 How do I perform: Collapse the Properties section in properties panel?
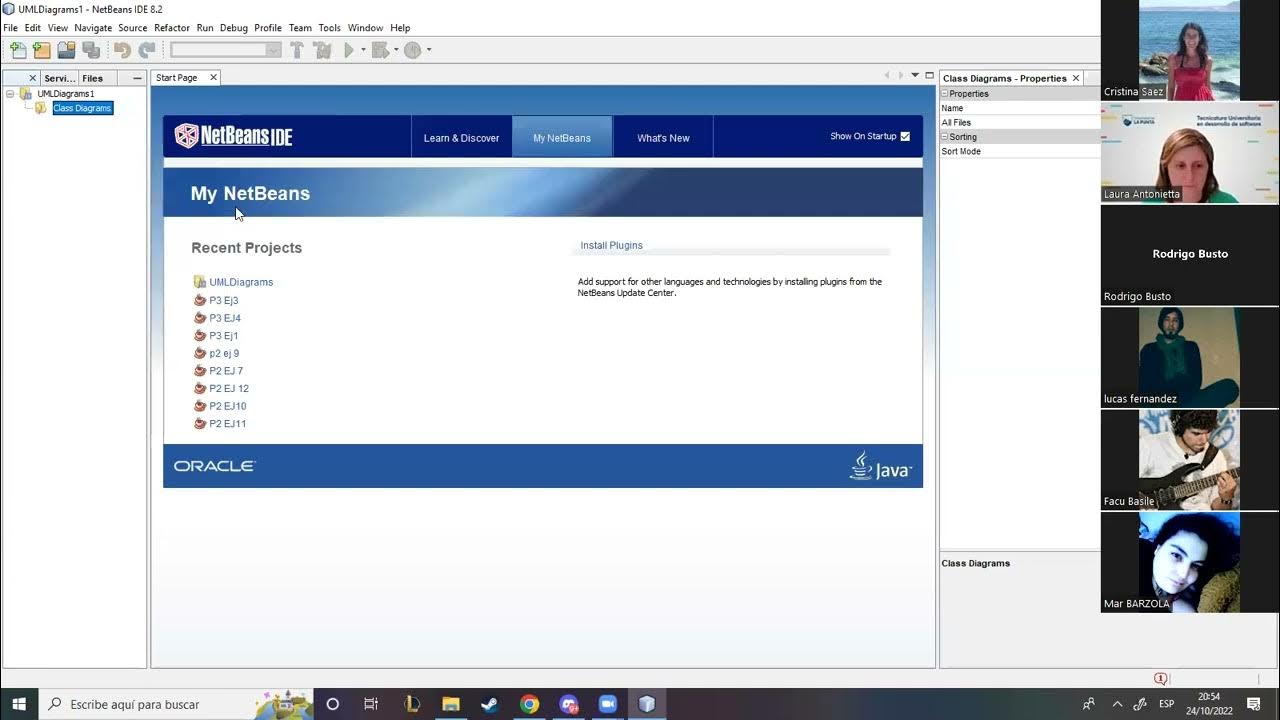(945, 94)
